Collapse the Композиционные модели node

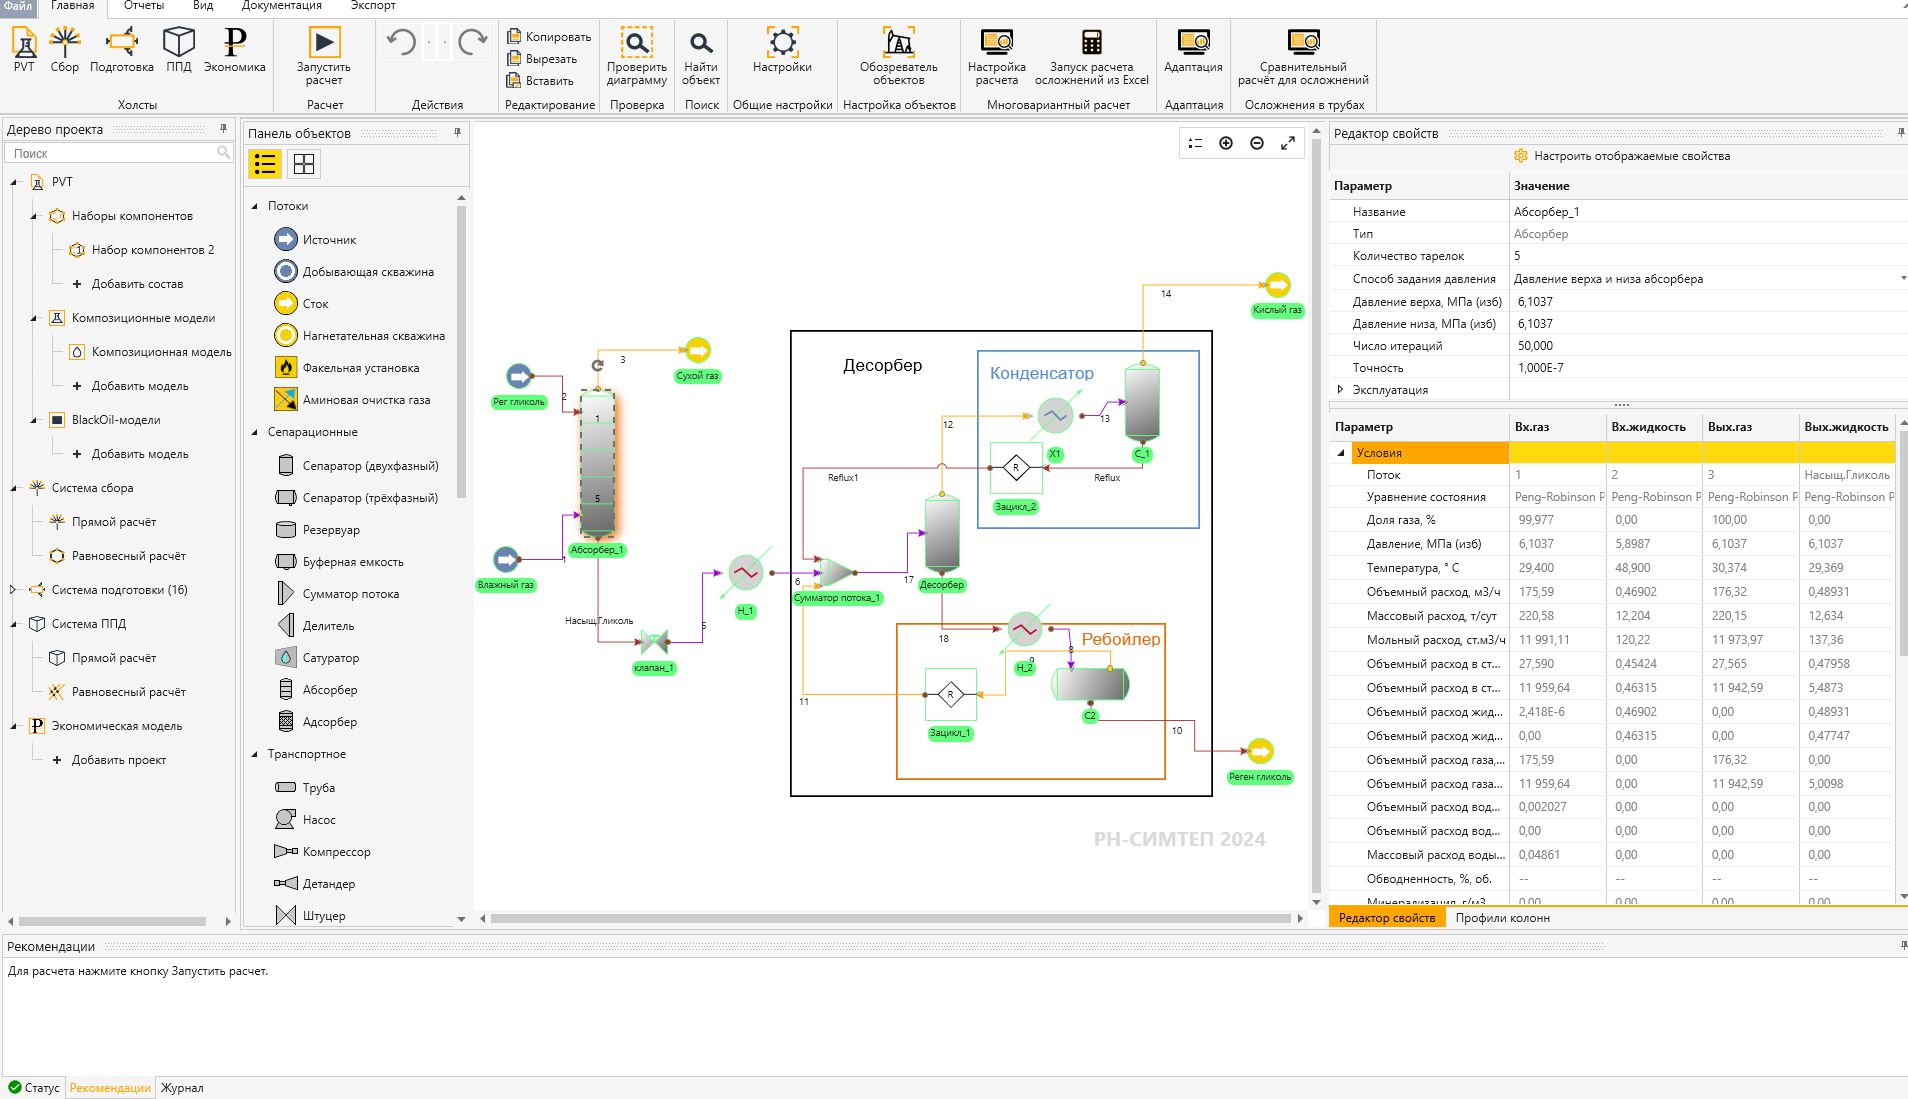coord(34,318)
